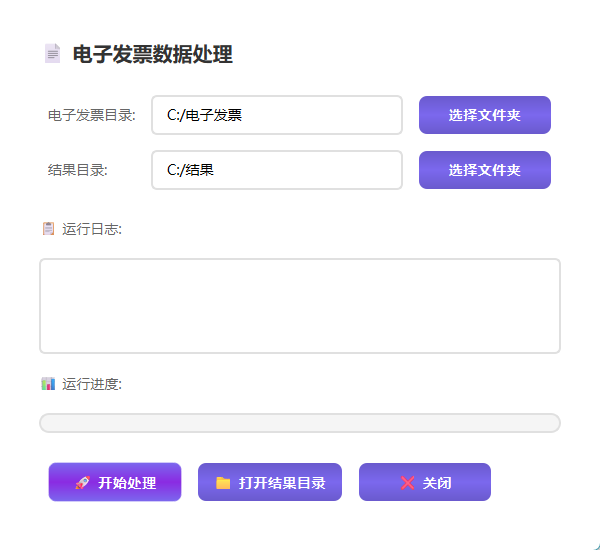
Task: Click the 运行进度 progress bar
Action: click(300, 423)
